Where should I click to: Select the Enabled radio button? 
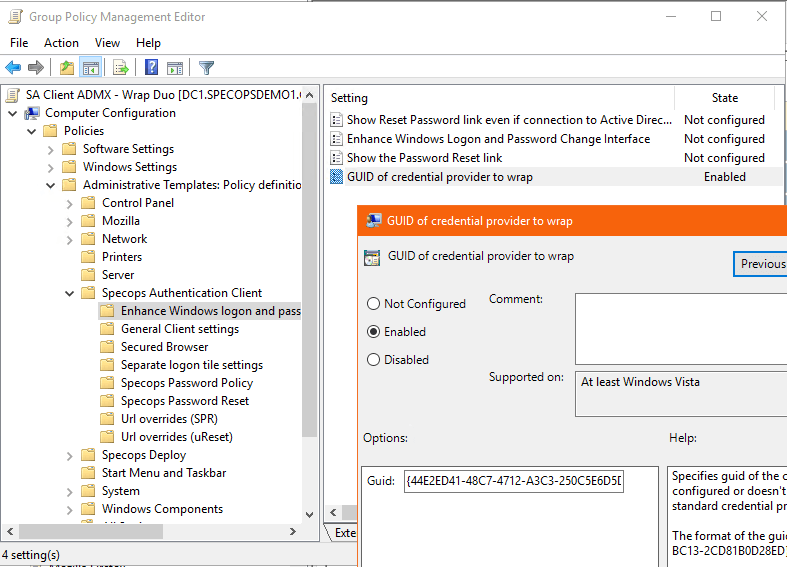[373, 332]
